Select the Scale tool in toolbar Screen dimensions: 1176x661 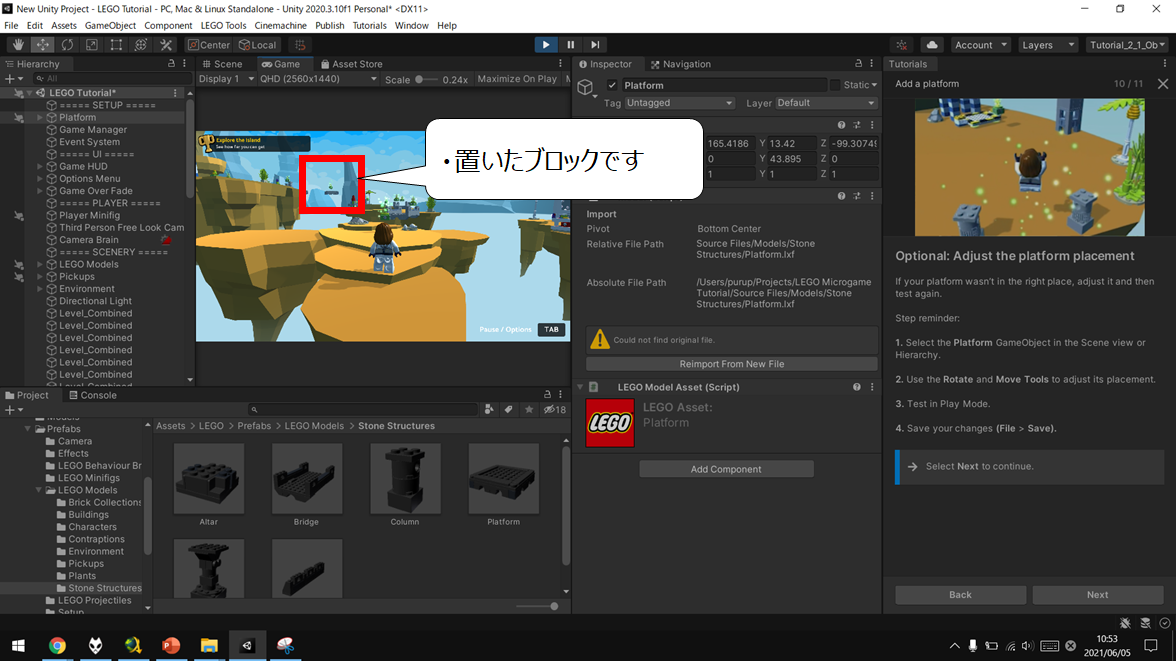tap(92, 45)
